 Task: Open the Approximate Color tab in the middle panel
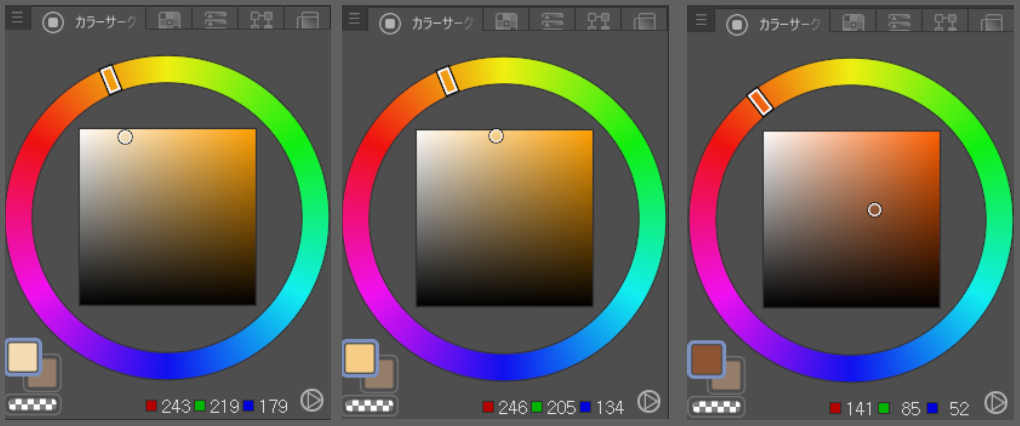[x=644, y=20]
